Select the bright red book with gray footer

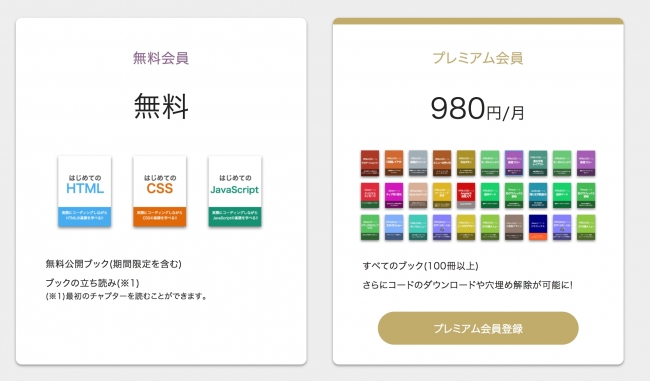[x=466, y=195]
